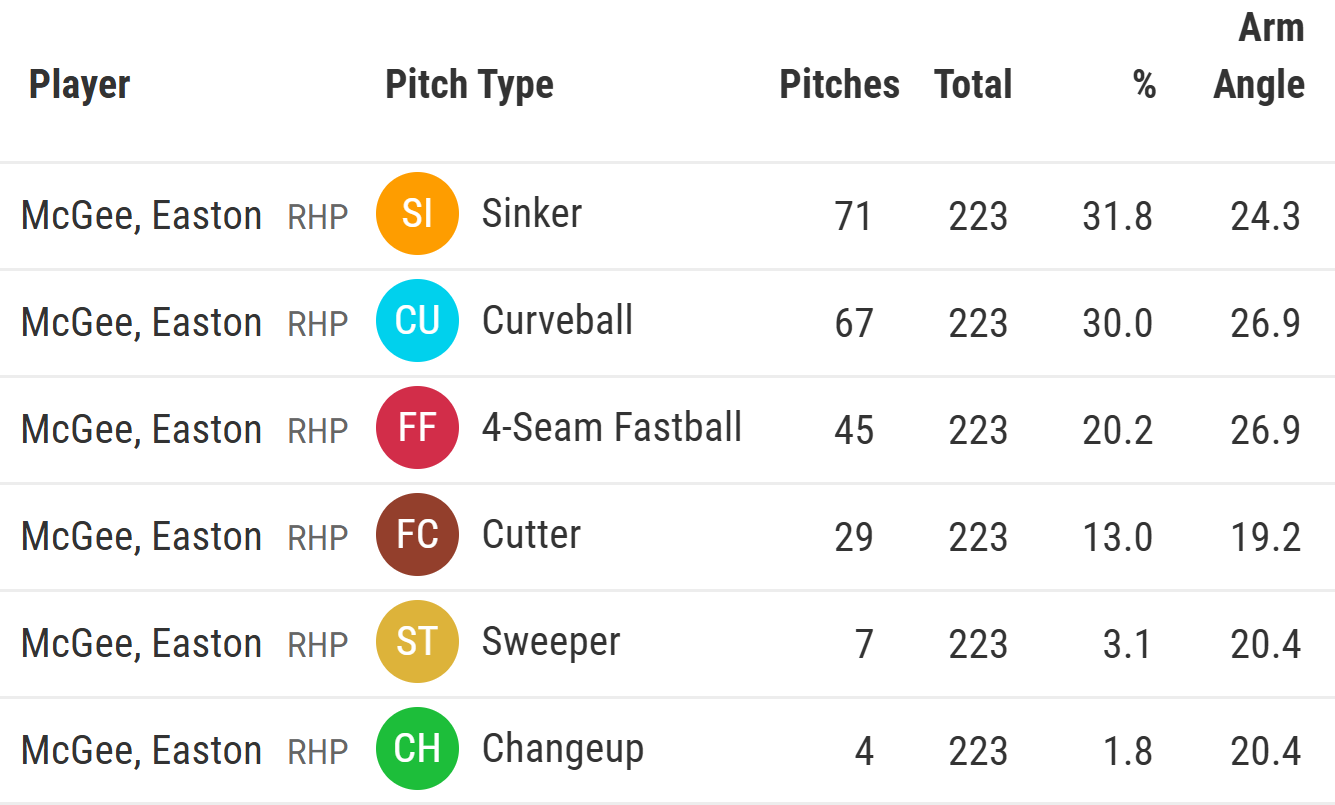Viewport: 1335px width, 805px height.
Task: Click the yellow ST Sweeper icon
Action: [x=417, y=642]
